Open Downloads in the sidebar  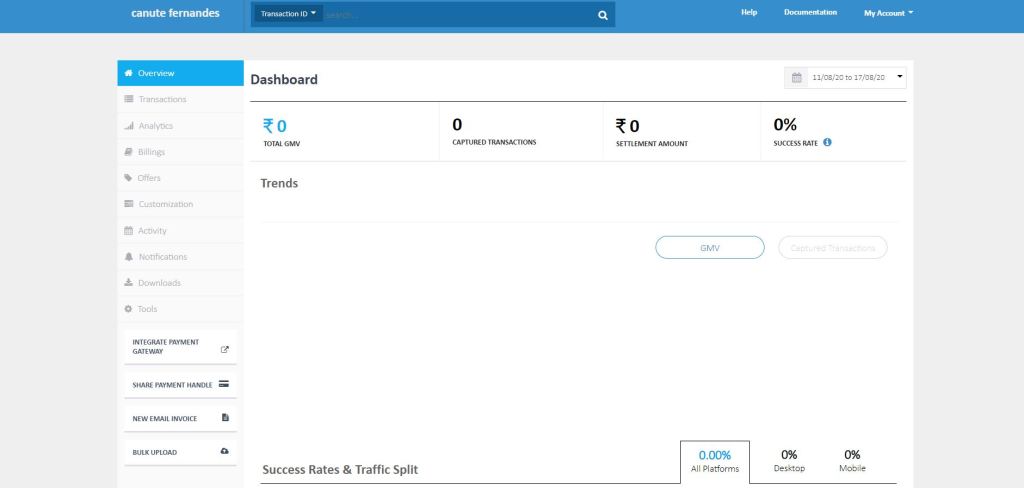[181, 283]
